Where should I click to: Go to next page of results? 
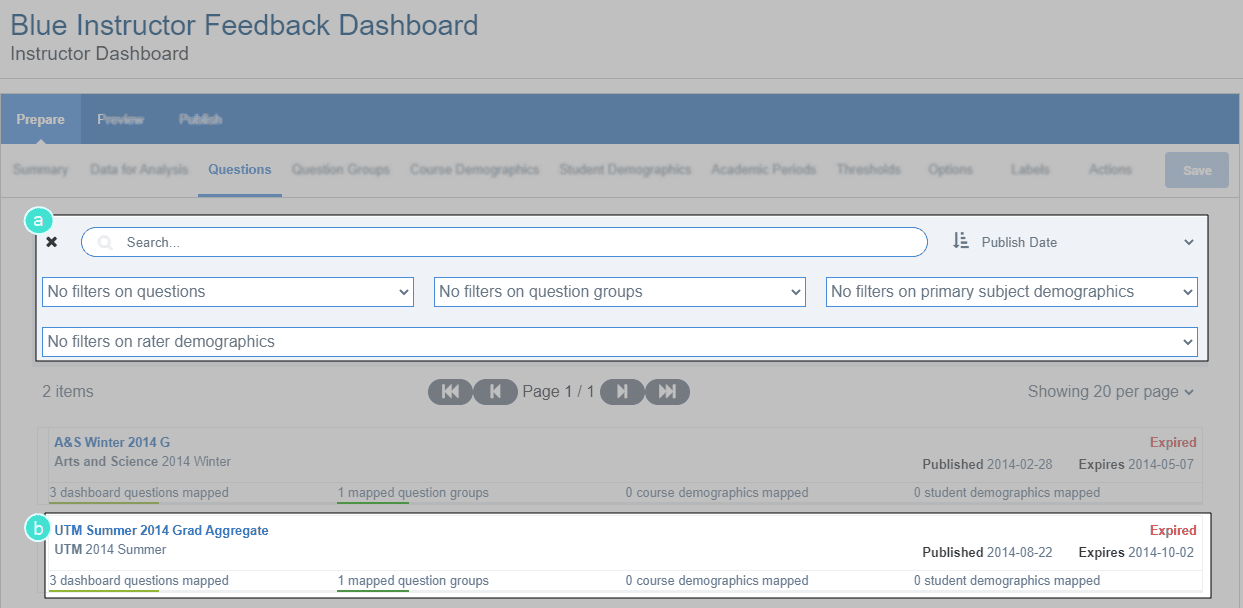[x=622, y=392]
